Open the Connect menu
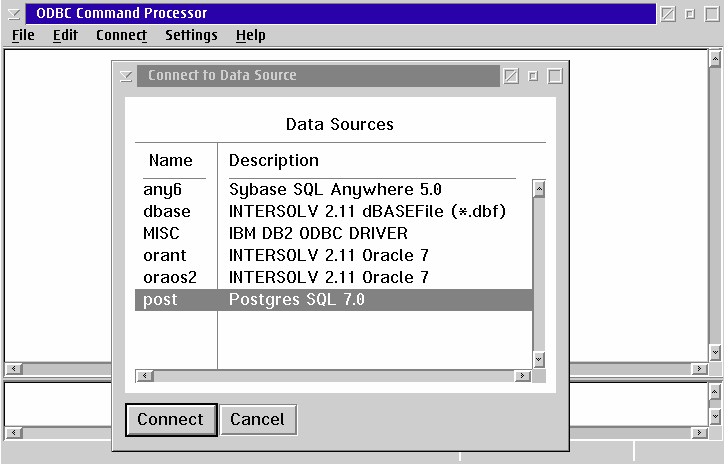724x464 pixels. pyautogui.click(x=121, y=35)
